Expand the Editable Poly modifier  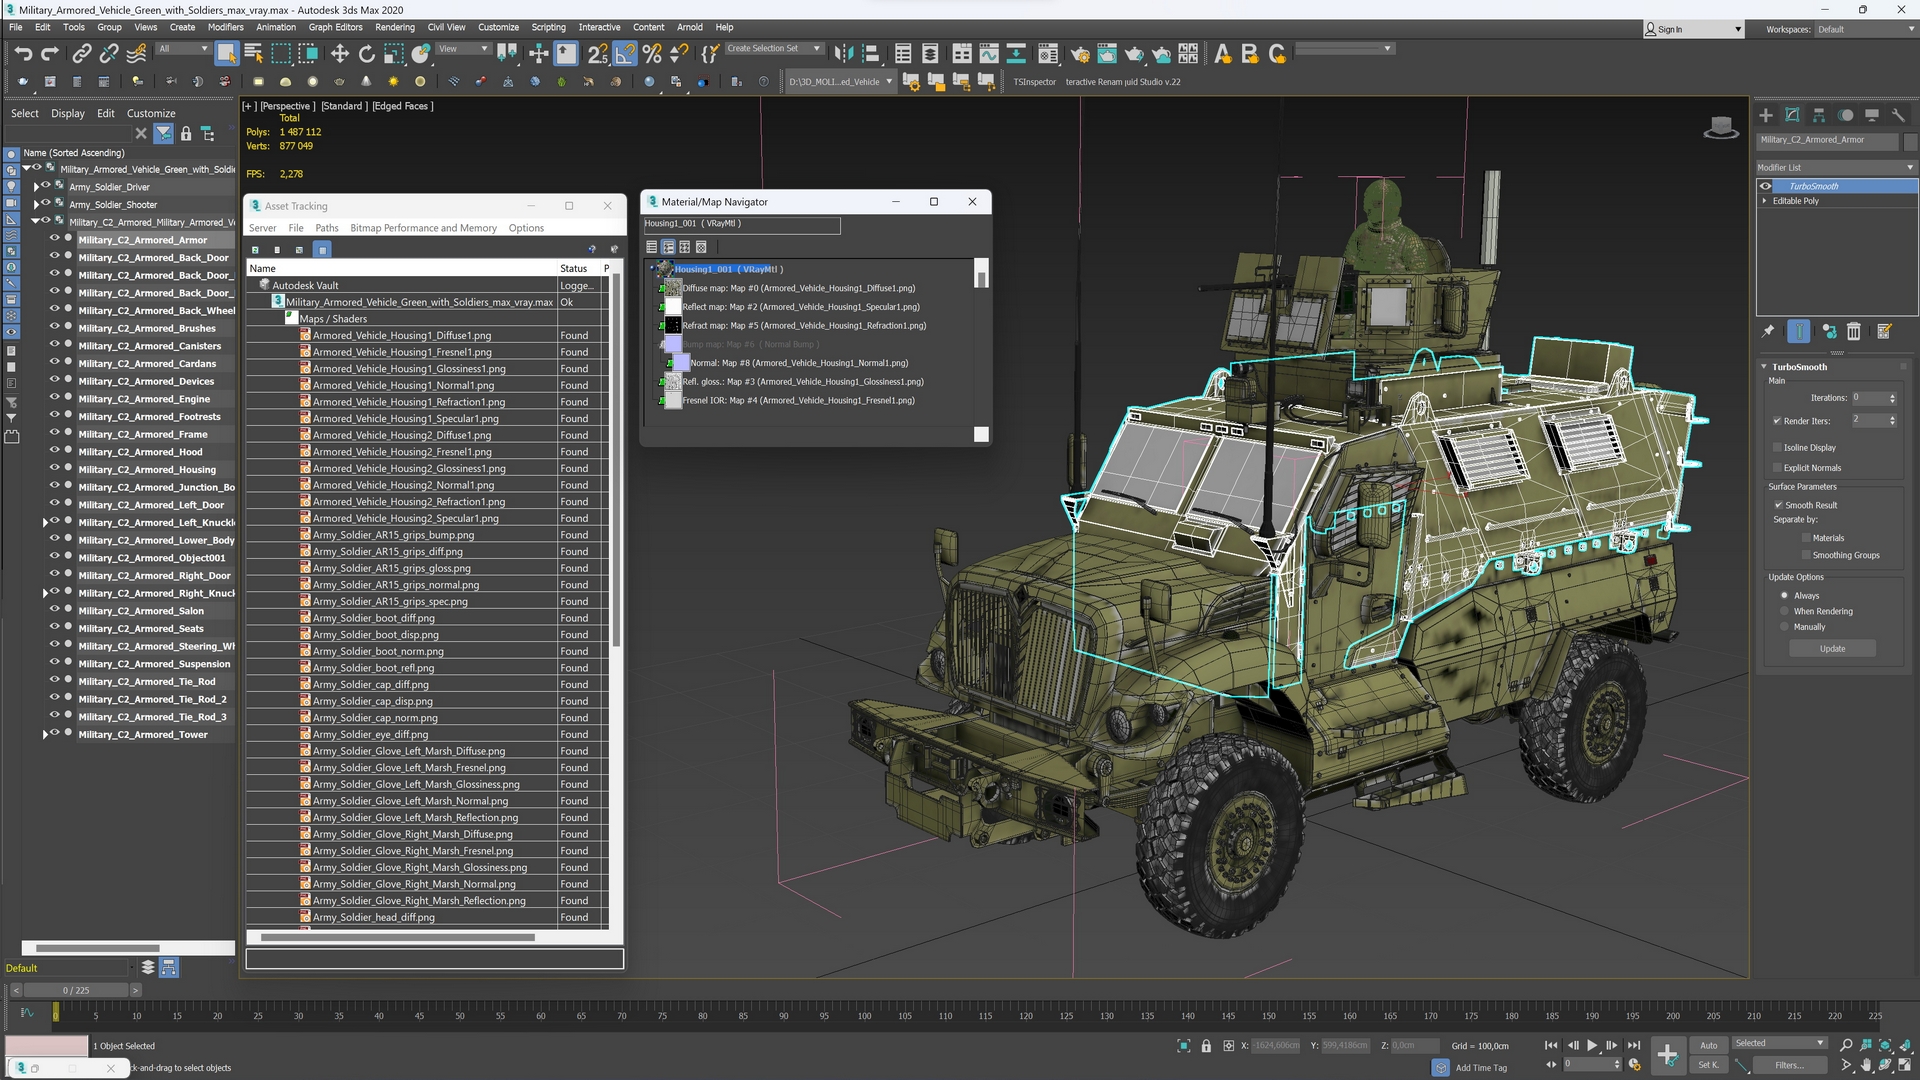coord(1765,201)
